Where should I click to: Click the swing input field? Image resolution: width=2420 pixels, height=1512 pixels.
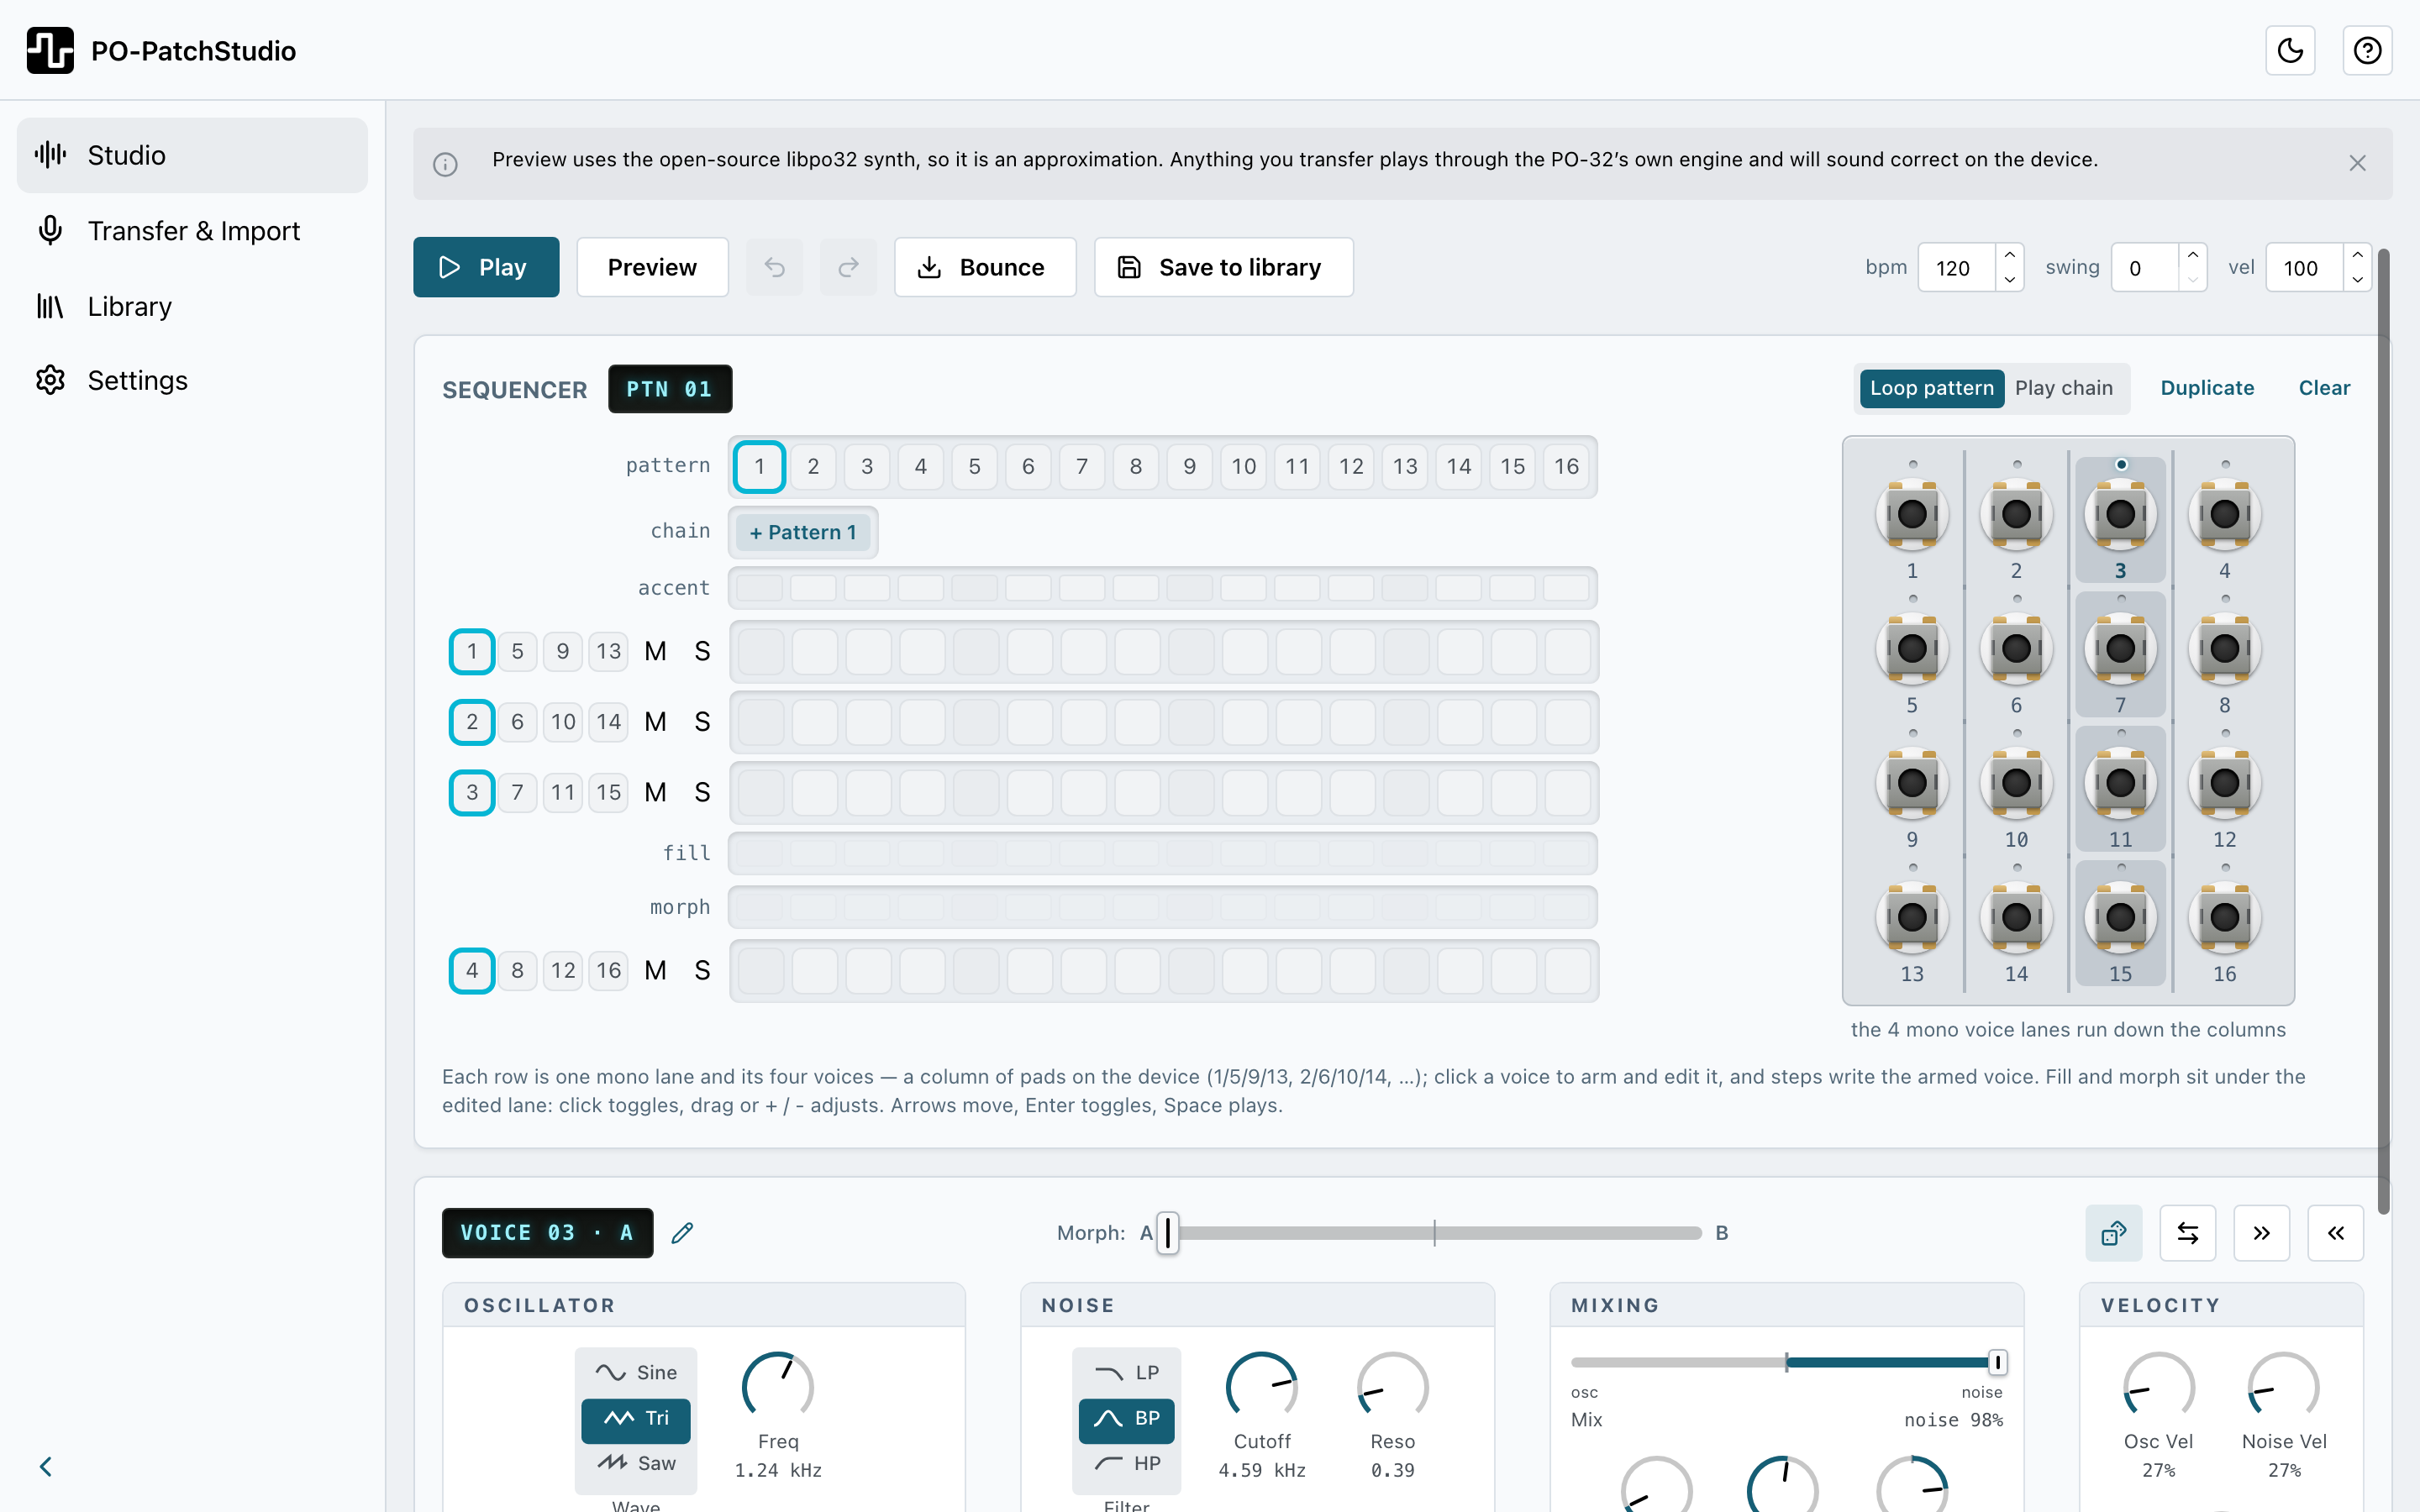click(2144, 268)
